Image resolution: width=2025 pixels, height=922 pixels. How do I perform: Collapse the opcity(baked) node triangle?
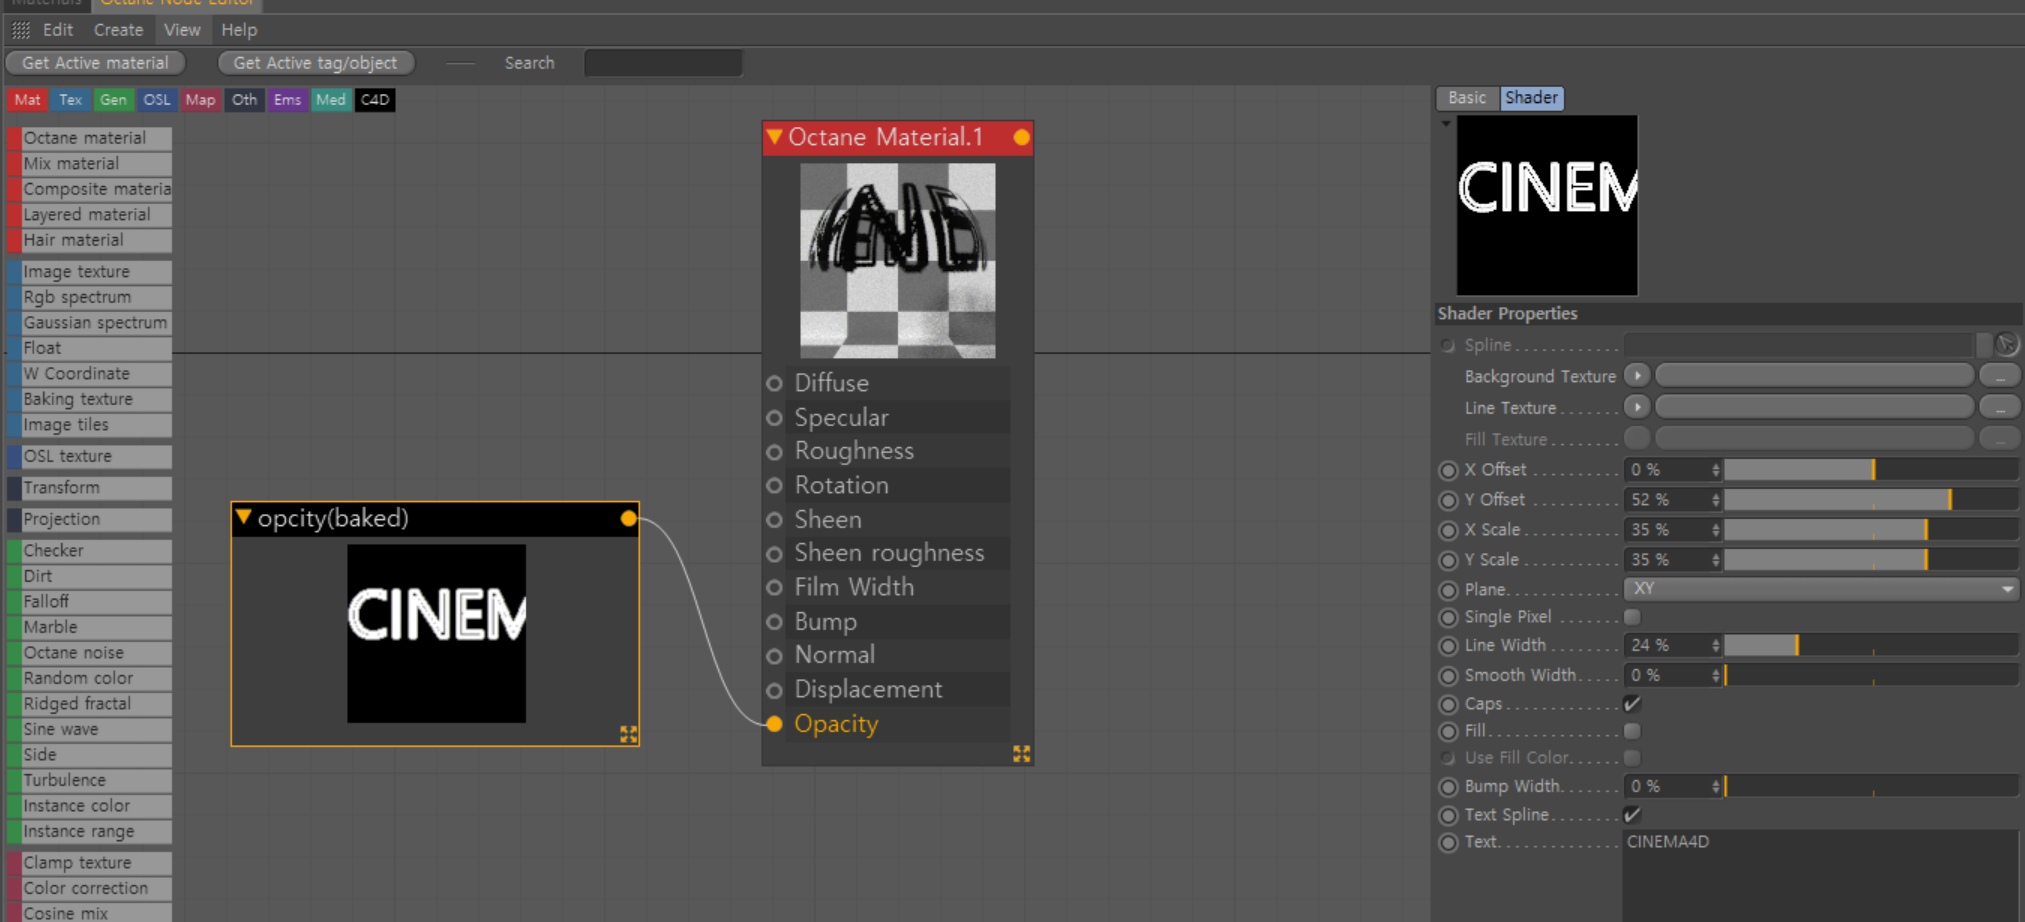(x=243, y=517)
